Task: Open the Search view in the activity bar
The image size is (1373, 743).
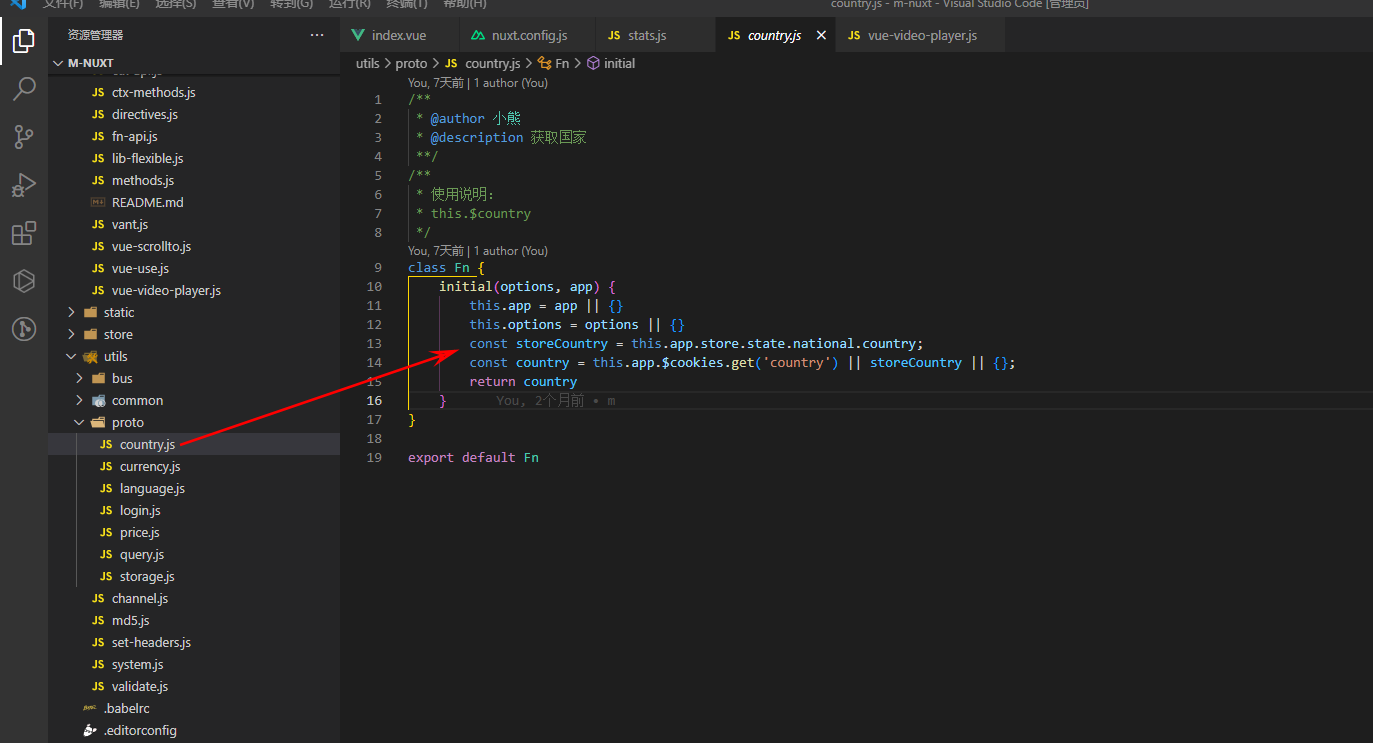Action: [x=23, y=89]
